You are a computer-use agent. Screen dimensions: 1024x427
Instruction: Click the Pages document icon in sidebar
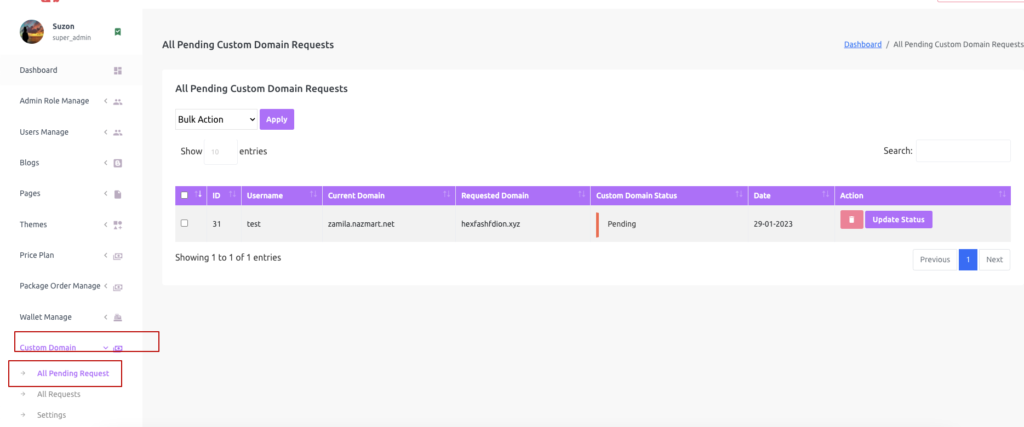(x=118, y=194)
